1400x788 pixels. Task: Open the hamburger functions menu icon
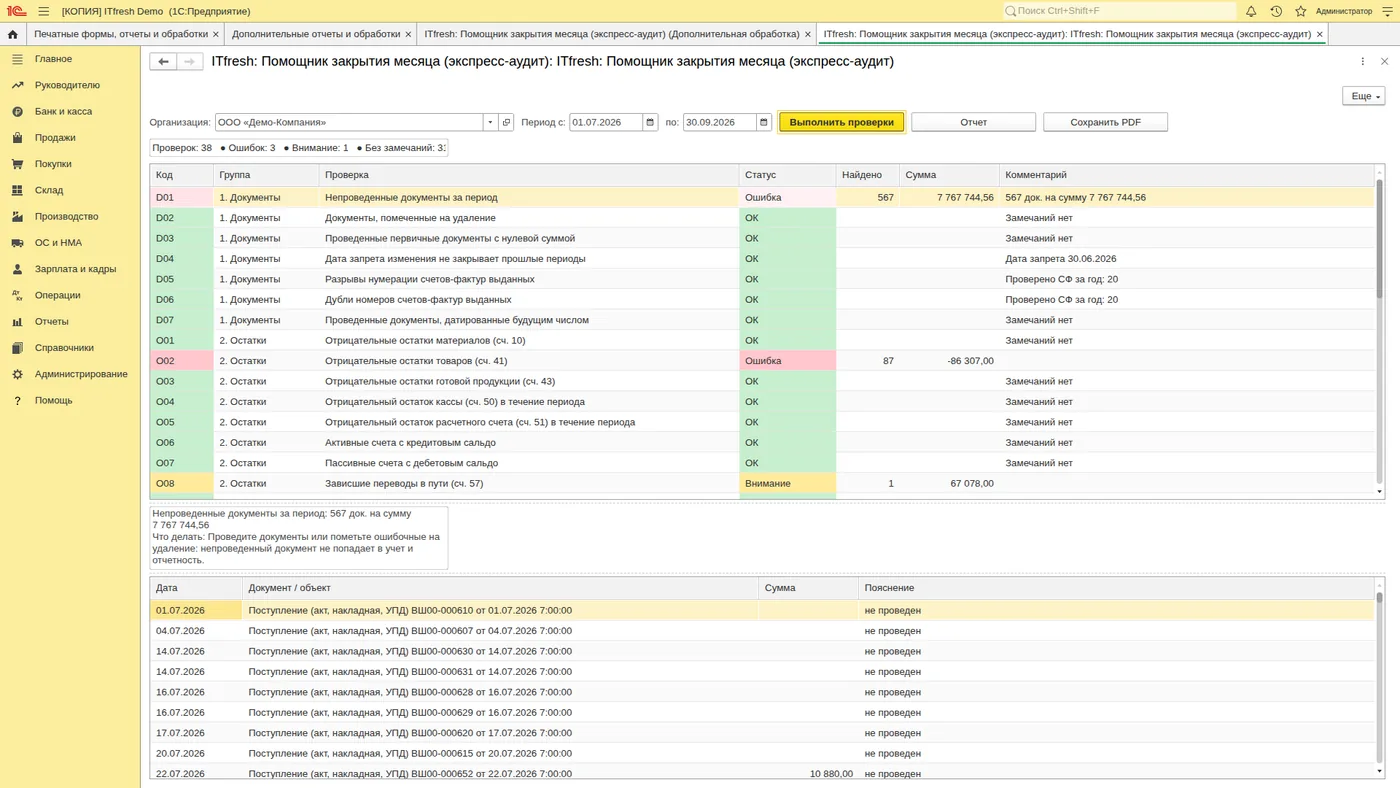tap(44, 11)
